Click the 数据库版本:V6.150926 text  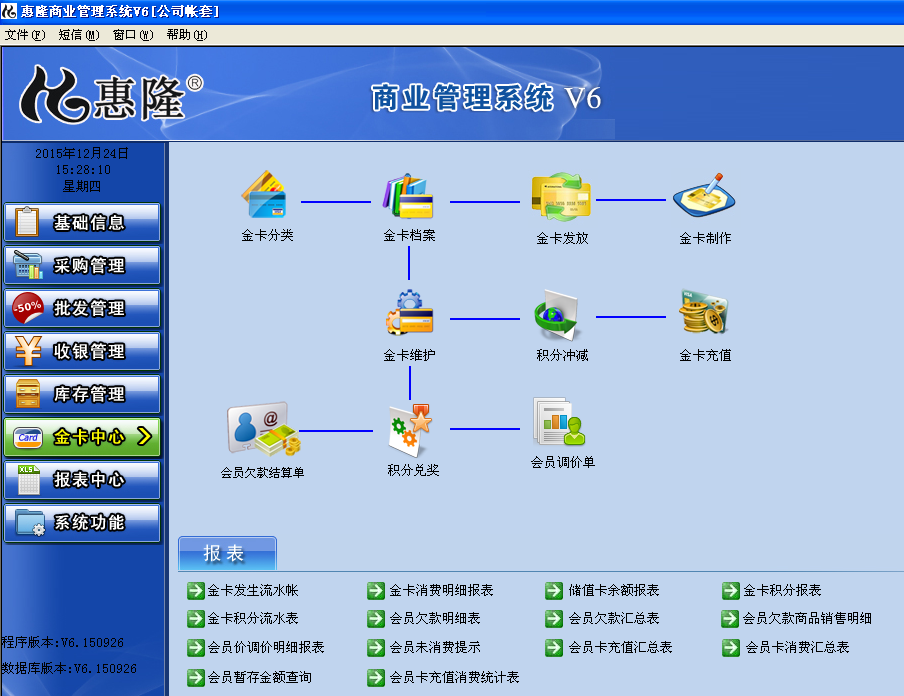pos(69,668)
